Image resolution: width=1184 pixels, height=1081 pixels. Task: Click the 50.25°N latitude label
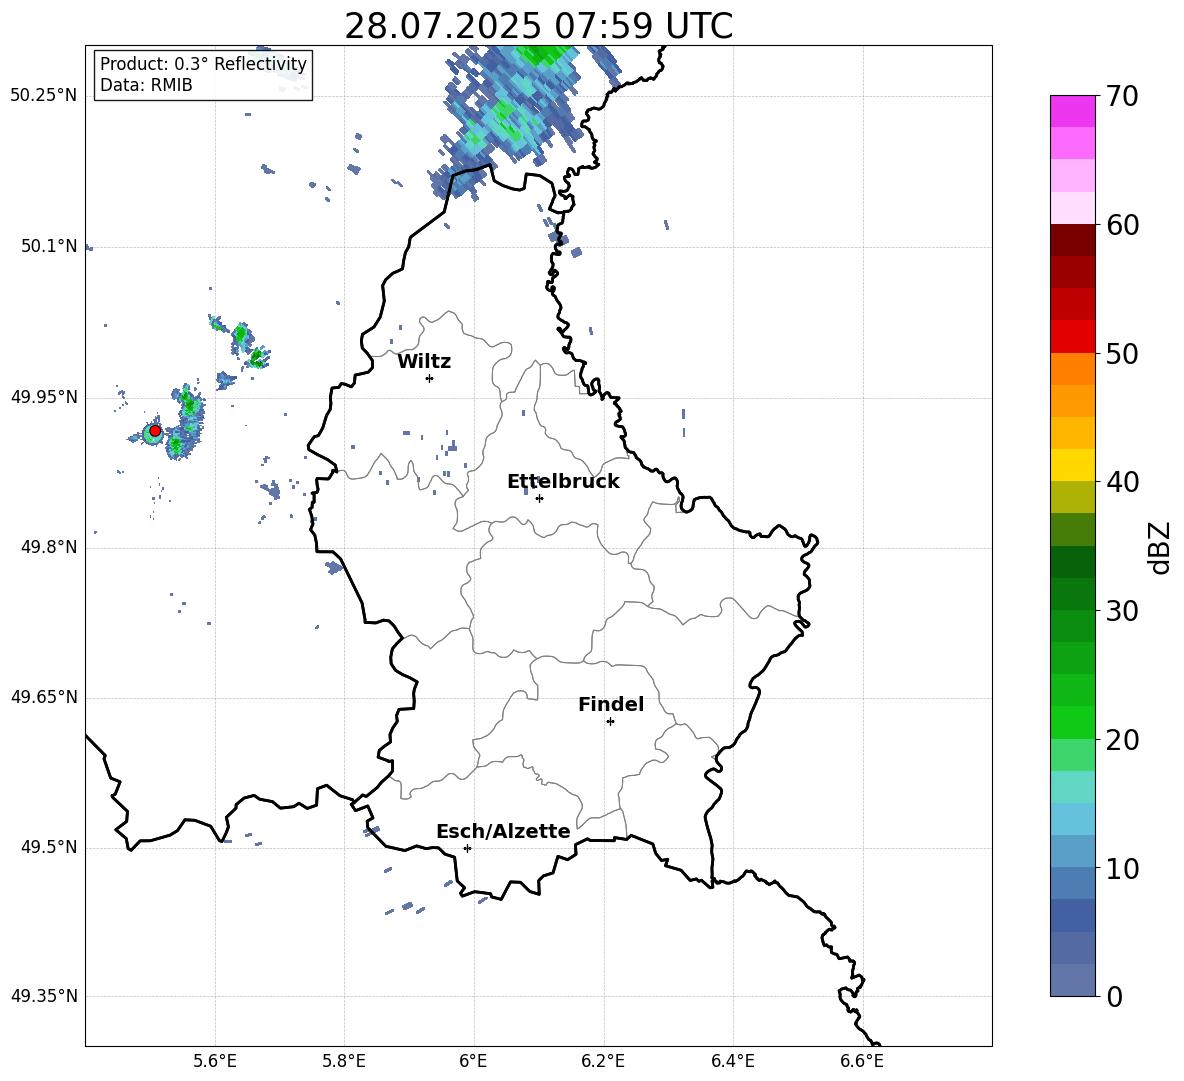[x=44, y=96]
